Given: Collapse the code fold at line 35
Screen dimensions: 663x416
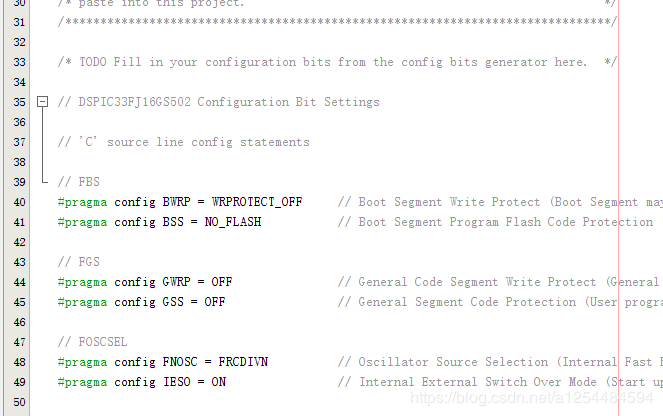Looking at the screenshot, I should tap(42, 102).
